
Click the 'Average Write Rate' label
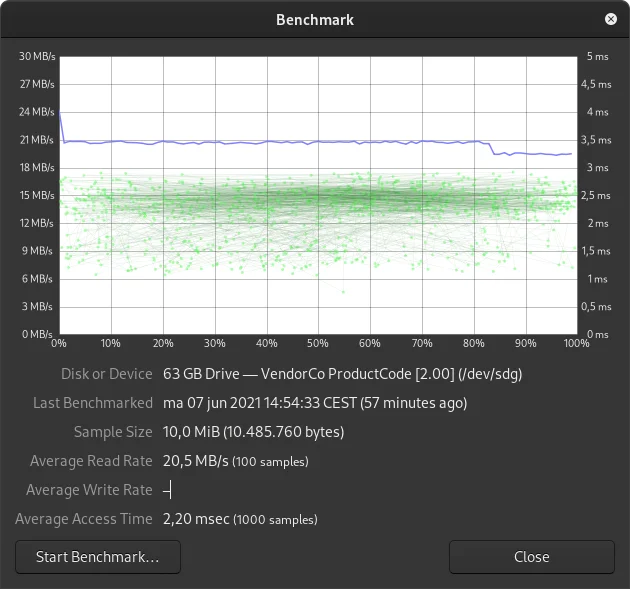(x=89, y=490)
